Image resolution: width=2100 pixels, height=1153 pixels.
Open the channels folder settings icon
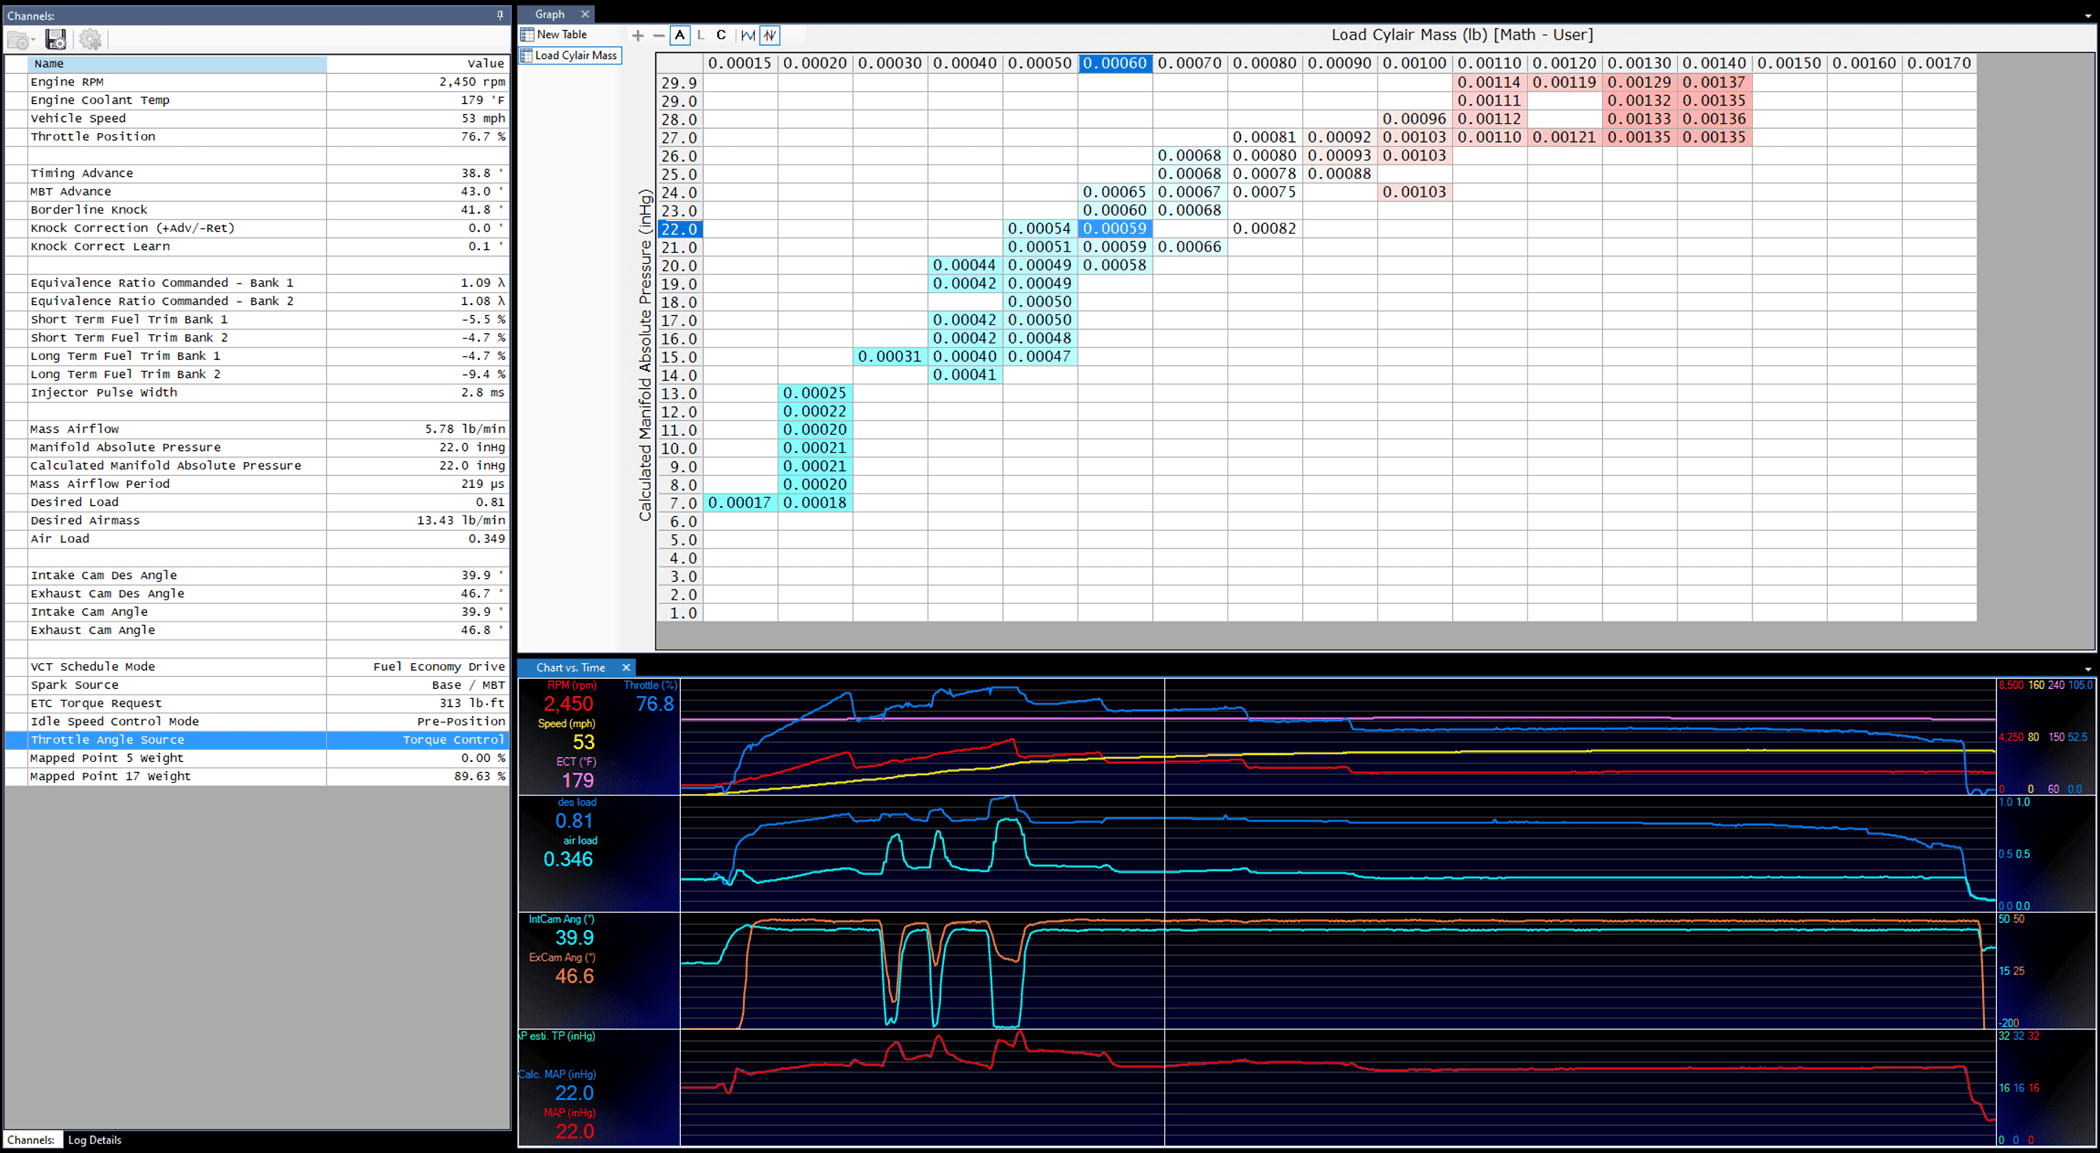pos(20,40)
